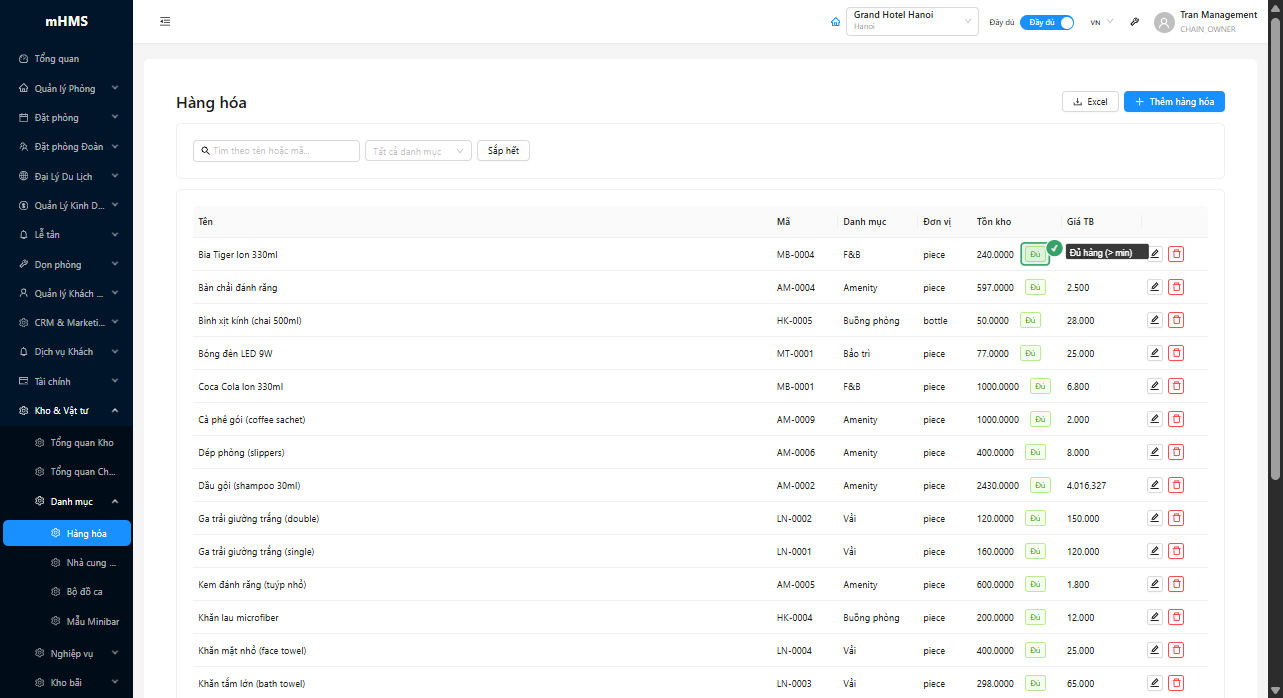Open the Tran Management user avatar
Screen dimensions: 1283x698
click(1164, 22)
